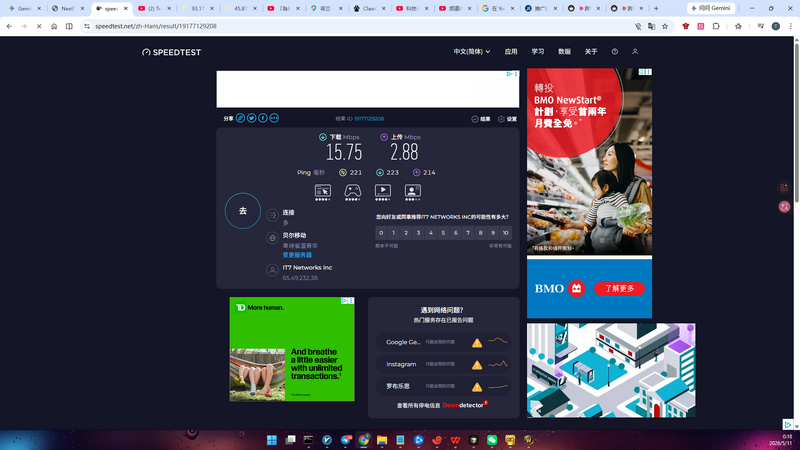Open the 结果 results button
The height and width of the screenshot is (450, 800).
tap(481, 119)
